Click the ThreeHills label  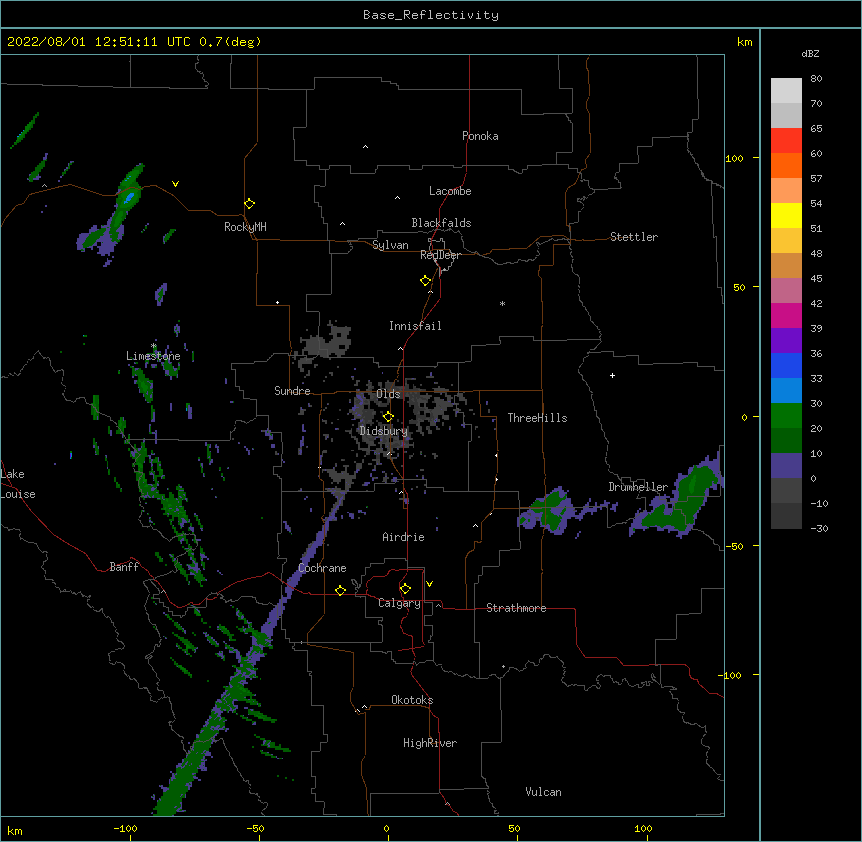point(537,418)
